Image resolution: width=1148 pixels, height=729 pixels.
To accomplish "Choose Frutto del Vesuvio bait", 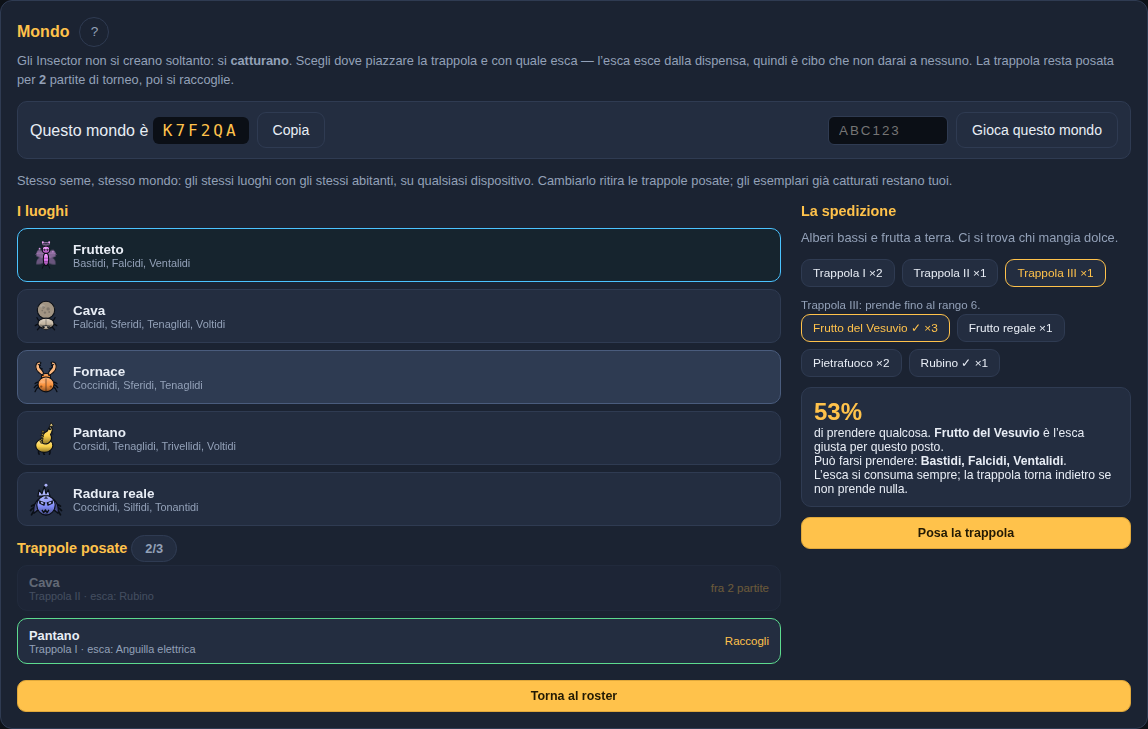I will [x=875, y=328].
